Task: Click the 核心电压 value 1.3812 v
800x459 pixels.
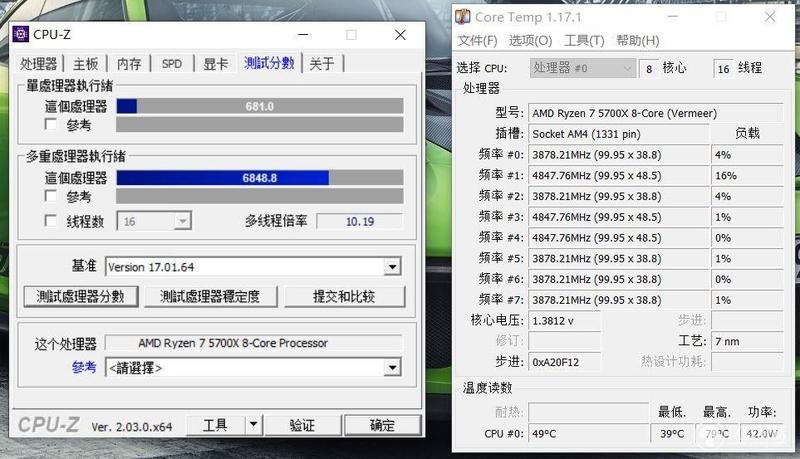Action: pyautogui.click(x=564, y=321)
